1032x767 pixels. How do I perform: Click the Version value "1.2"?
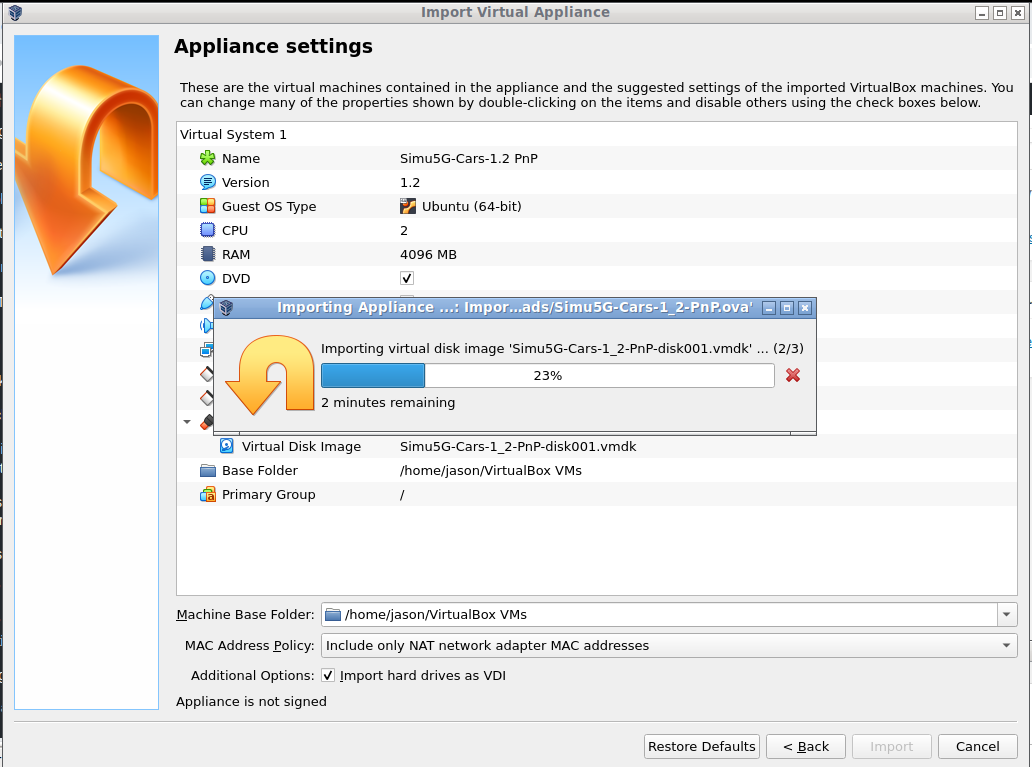(410, 182)
